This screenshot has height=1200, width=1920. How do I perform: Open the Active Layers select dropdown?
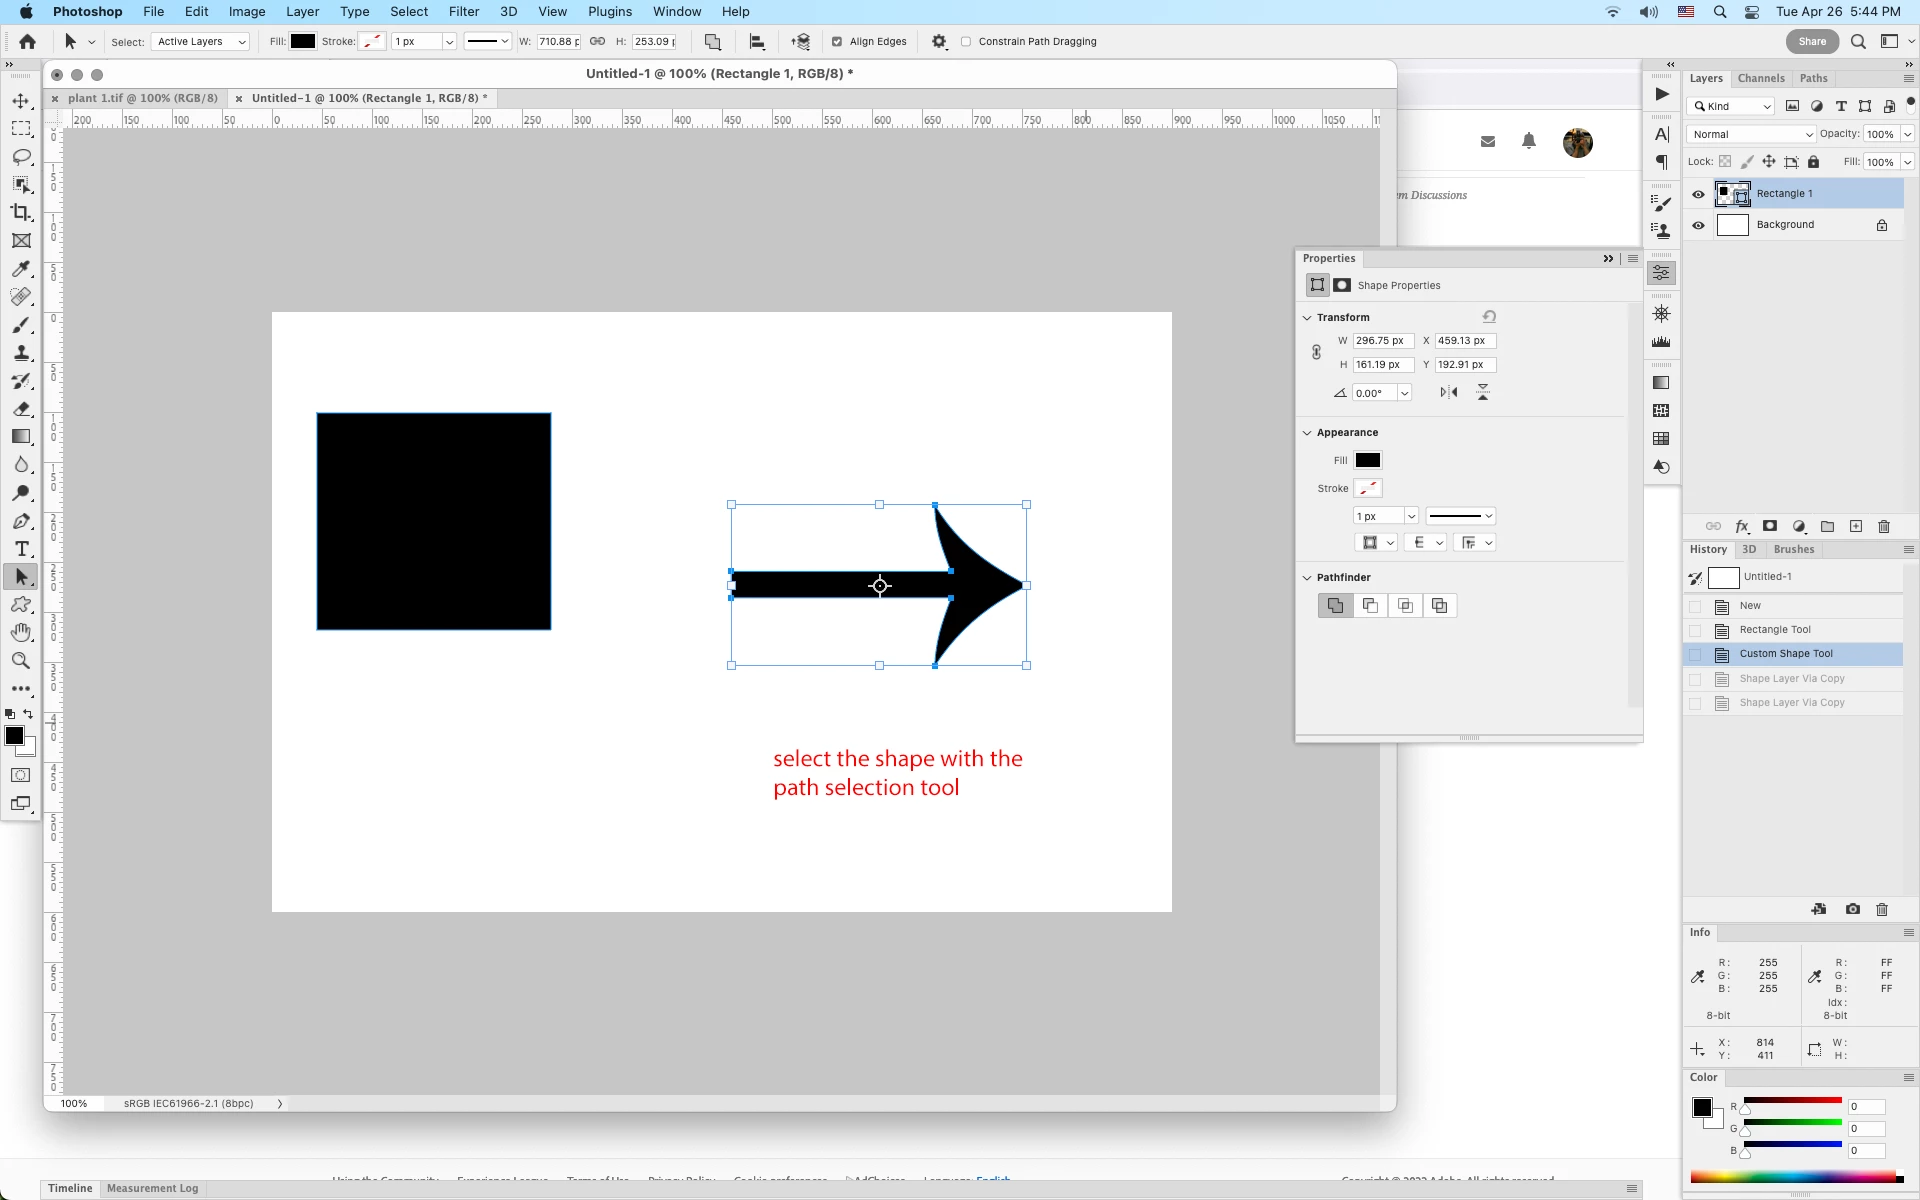click(x=200, y=42)
